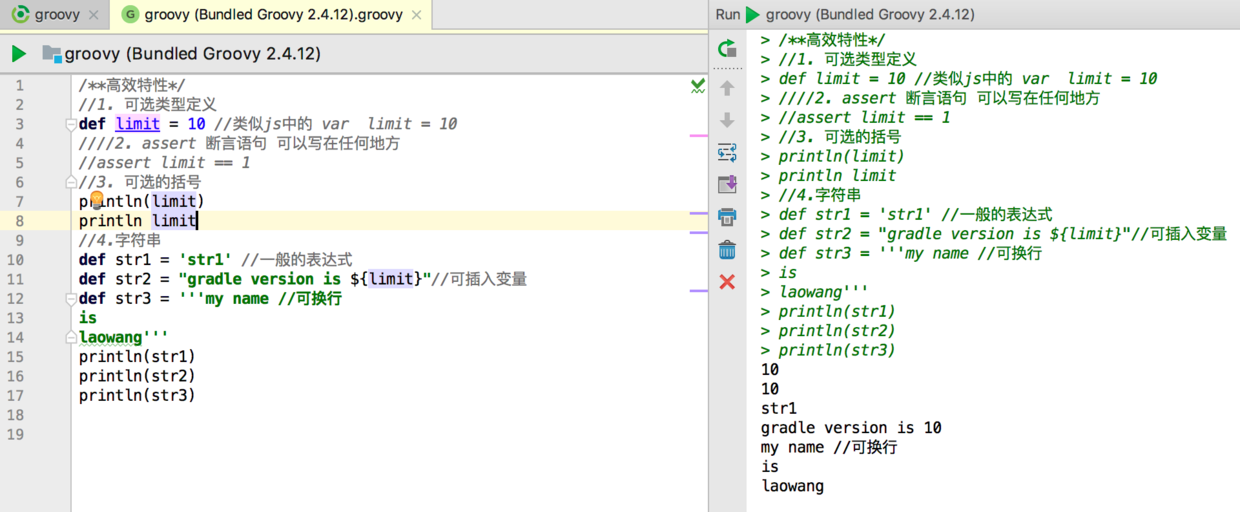Screen dimensions: 1240x512
Task: Click the groovy file icon in first tab
Action: tap(20, 15)
